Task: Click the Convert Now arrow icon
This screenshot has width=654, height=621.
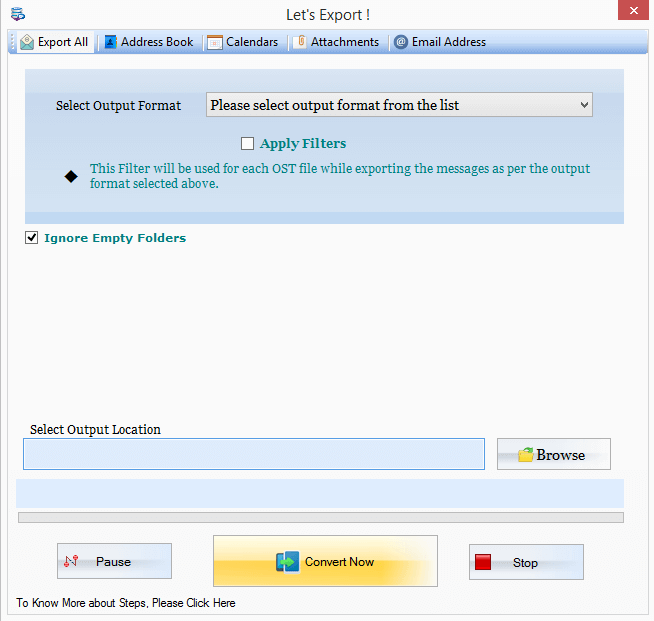Action: click(288, 562)
